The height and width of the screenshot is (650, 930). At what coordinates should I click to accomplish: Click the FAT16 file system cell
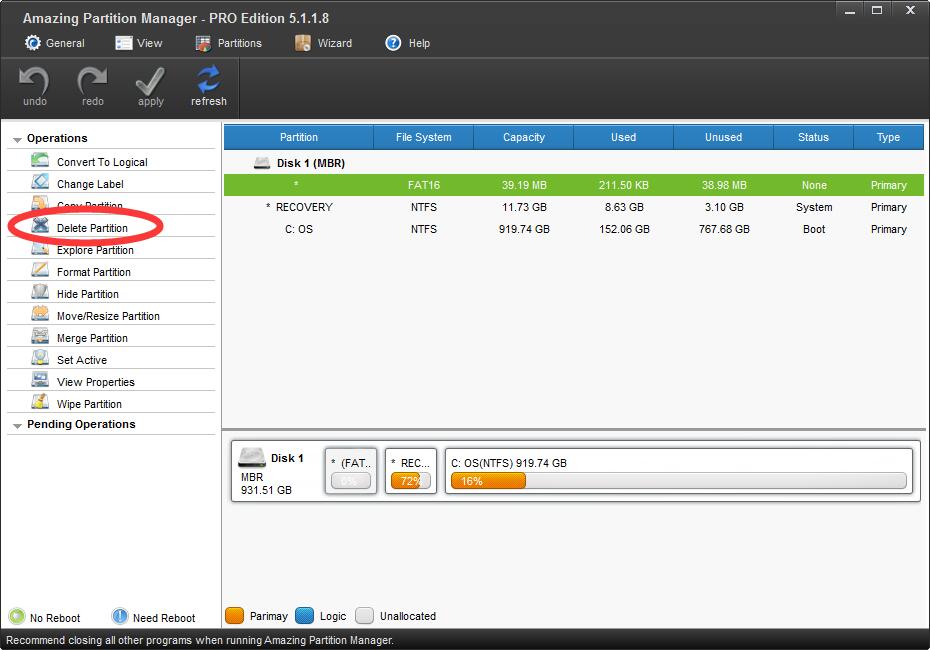[x=423, y=185]
